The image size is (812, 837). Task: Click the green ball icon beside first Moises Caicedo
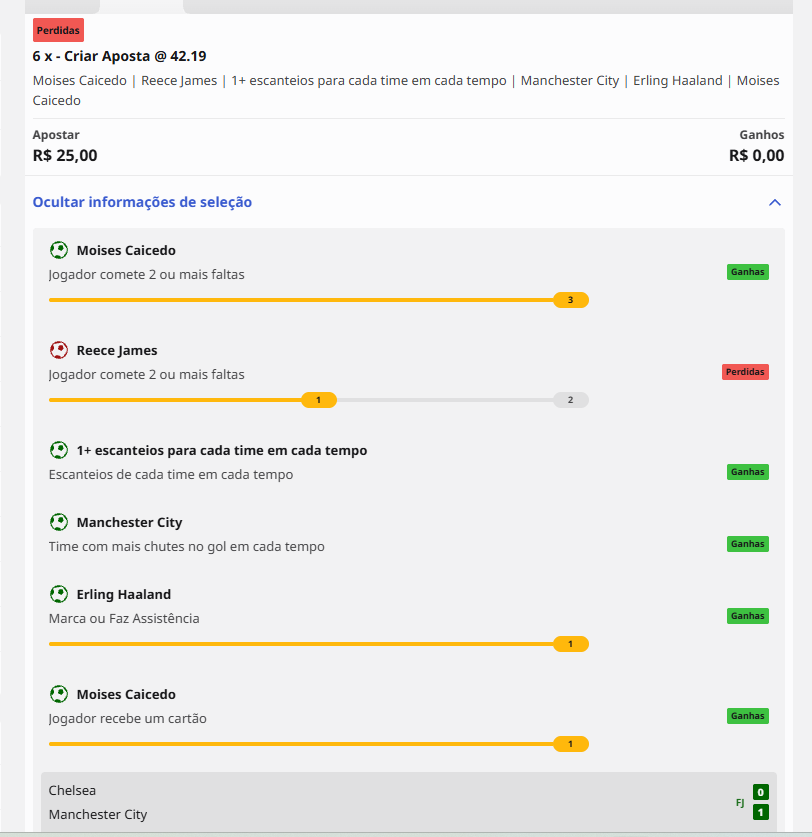tap(59, 250)
